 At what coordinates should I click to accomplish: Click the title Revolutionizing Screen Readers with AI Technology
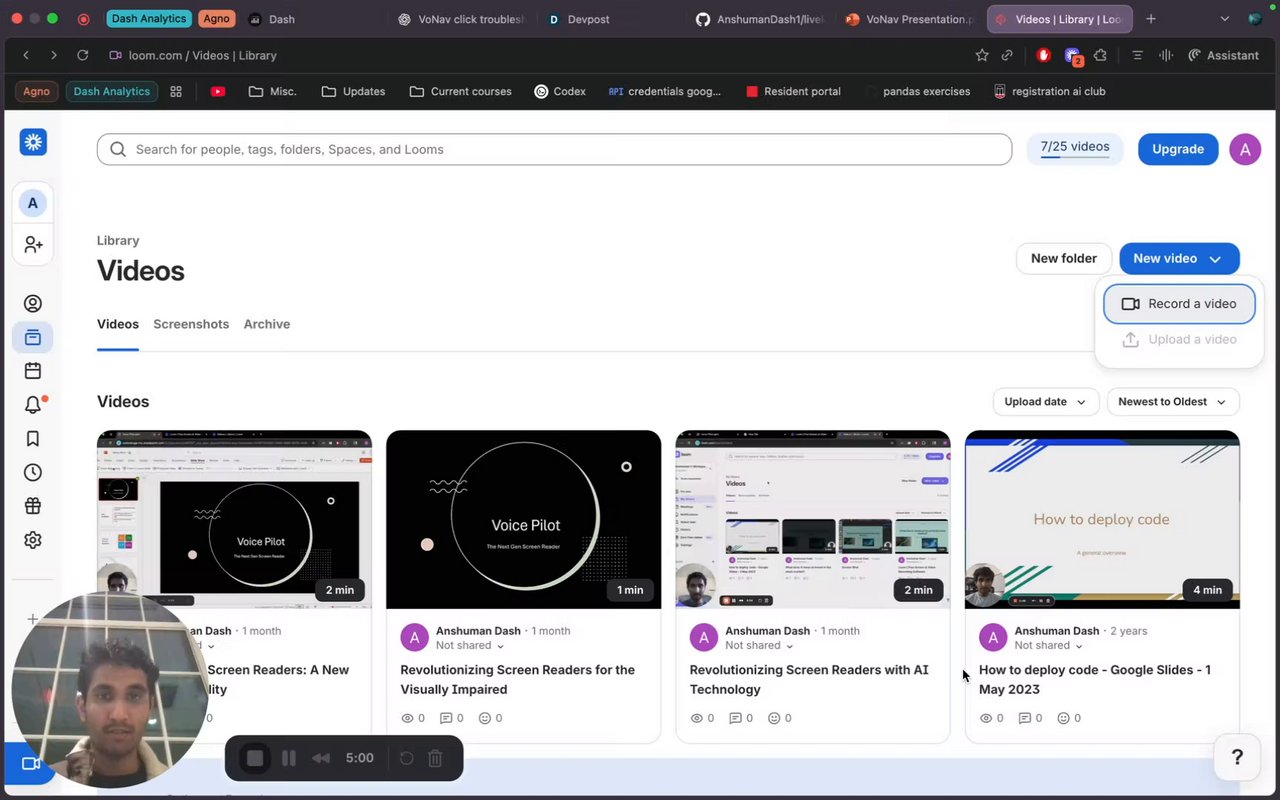point(809,680)
